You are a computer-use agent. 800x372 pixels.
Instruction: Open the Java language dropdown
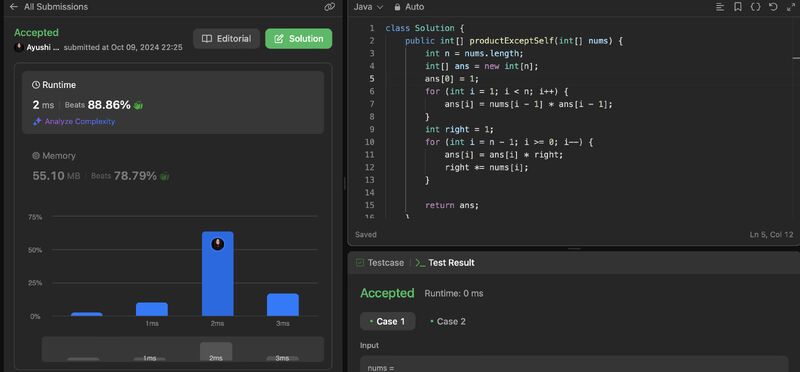coord(368,7)
